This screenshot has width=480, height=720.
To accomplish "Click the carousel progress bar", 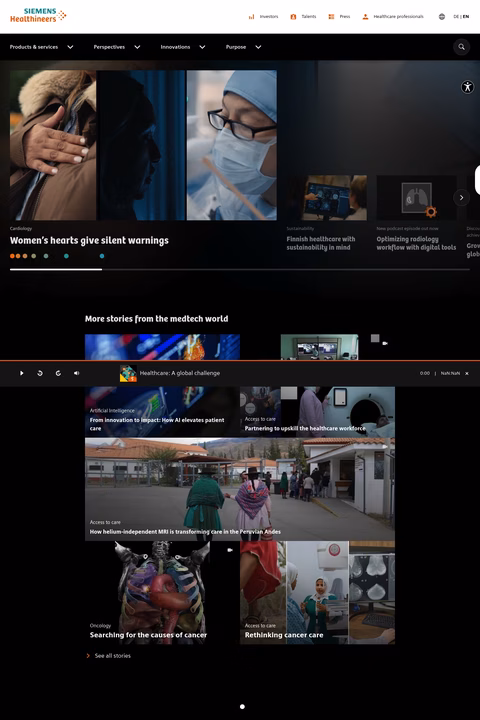I will pos(240,270).
